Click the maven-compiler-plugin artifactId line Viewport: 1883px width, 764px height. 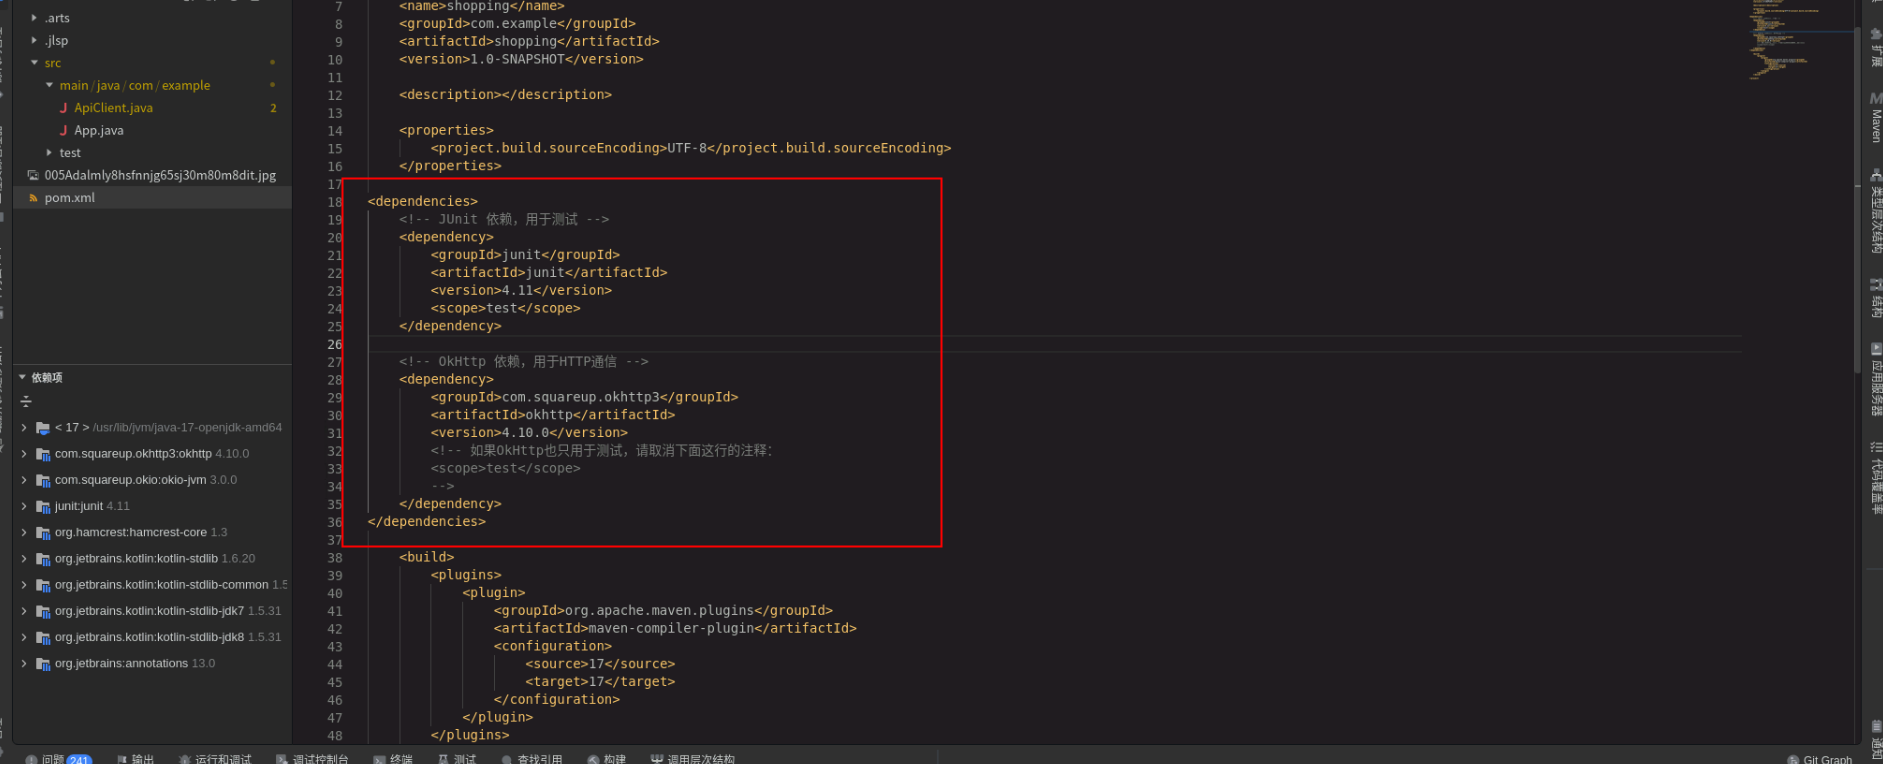click(675, 628)
